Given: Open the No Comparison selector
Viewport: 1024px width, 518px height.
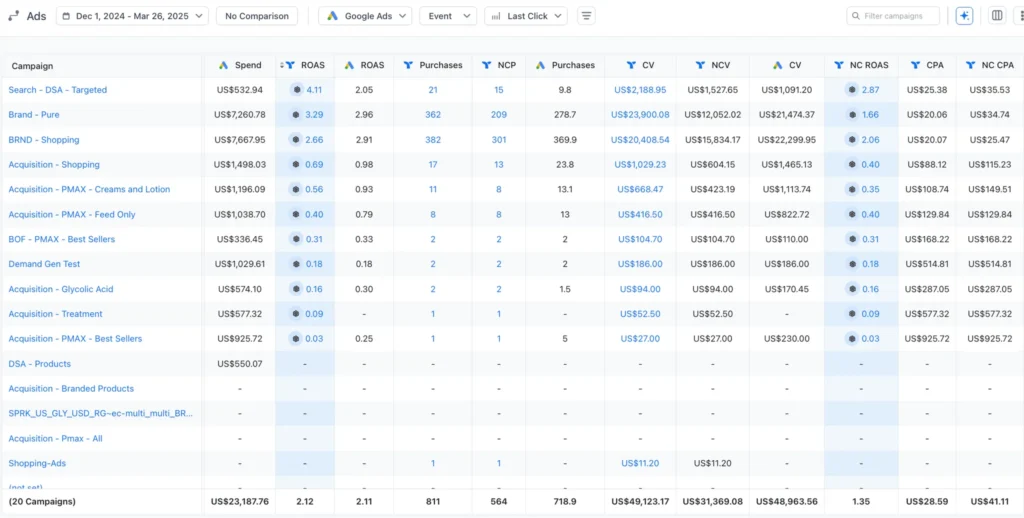Looking at the screenshot, I should point(257,16).
